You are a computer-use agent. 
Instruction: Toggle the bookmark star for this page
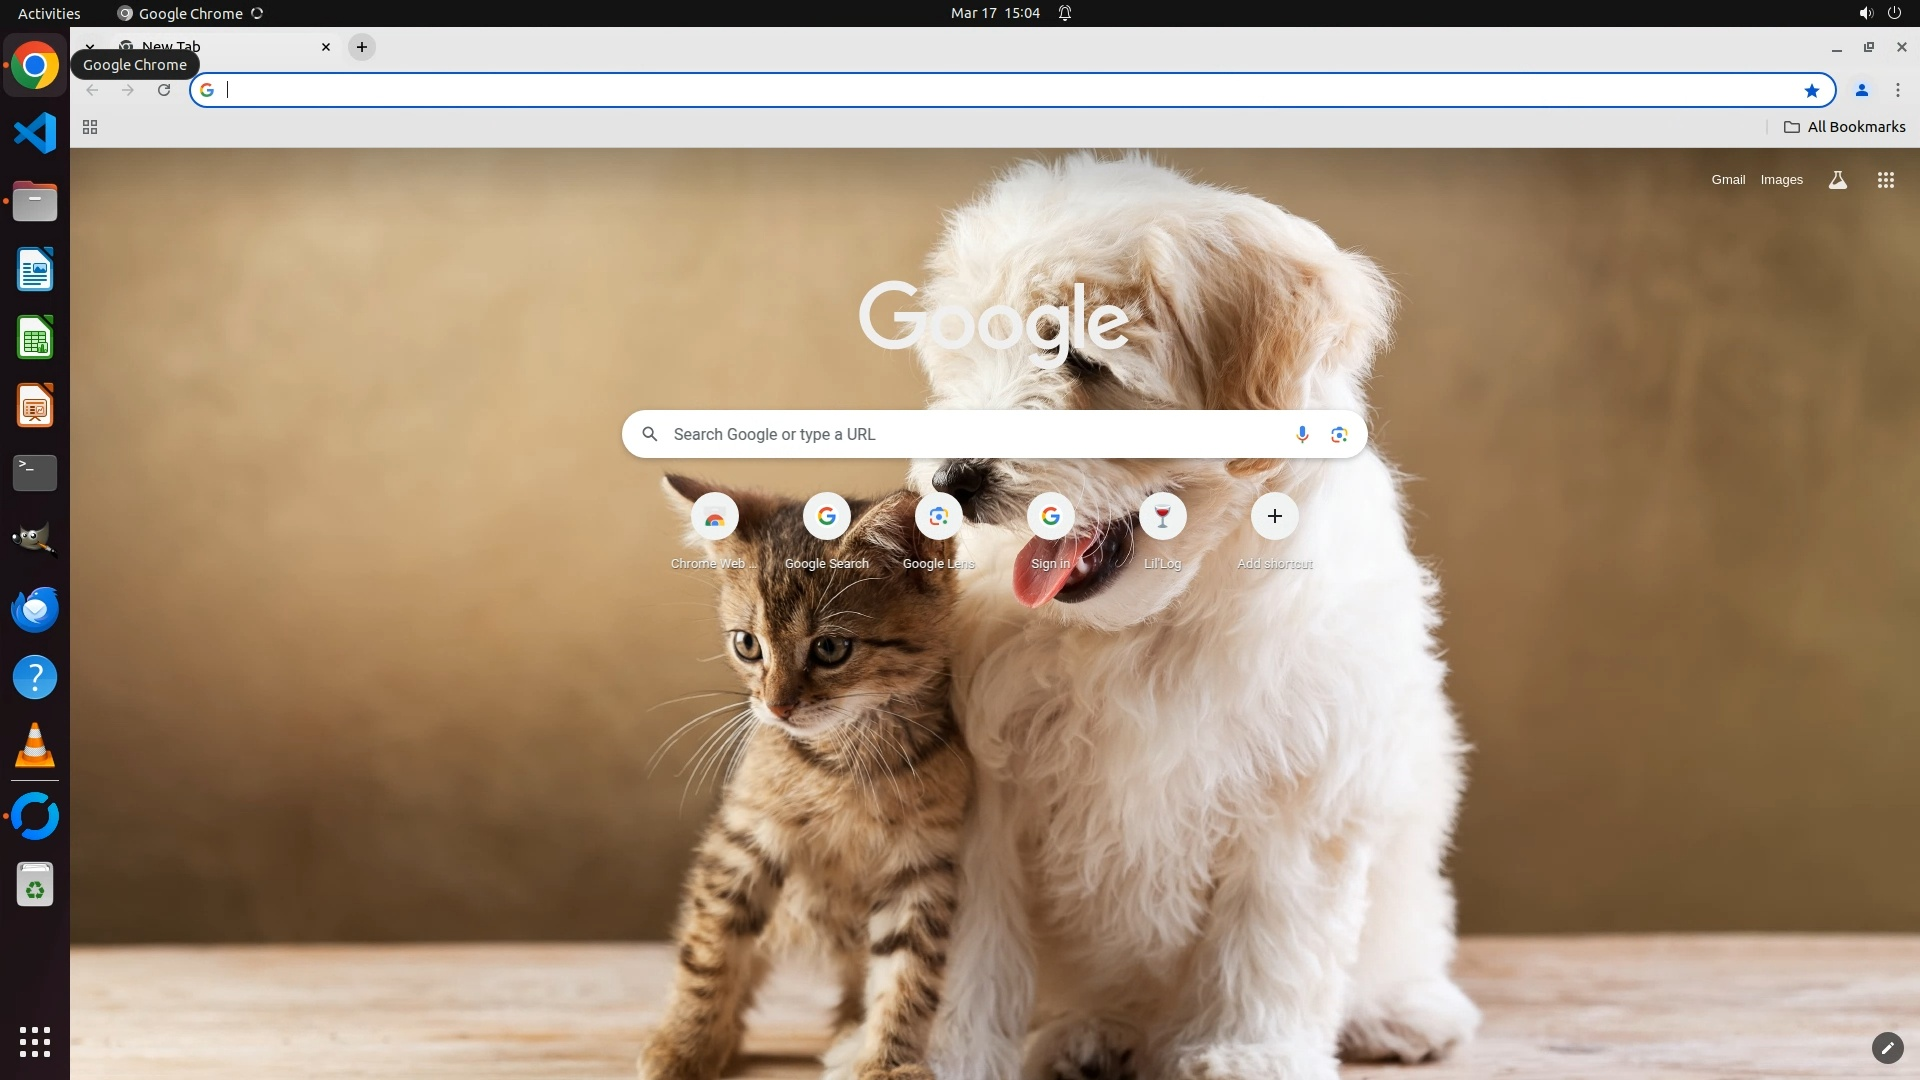point(1811,90)
